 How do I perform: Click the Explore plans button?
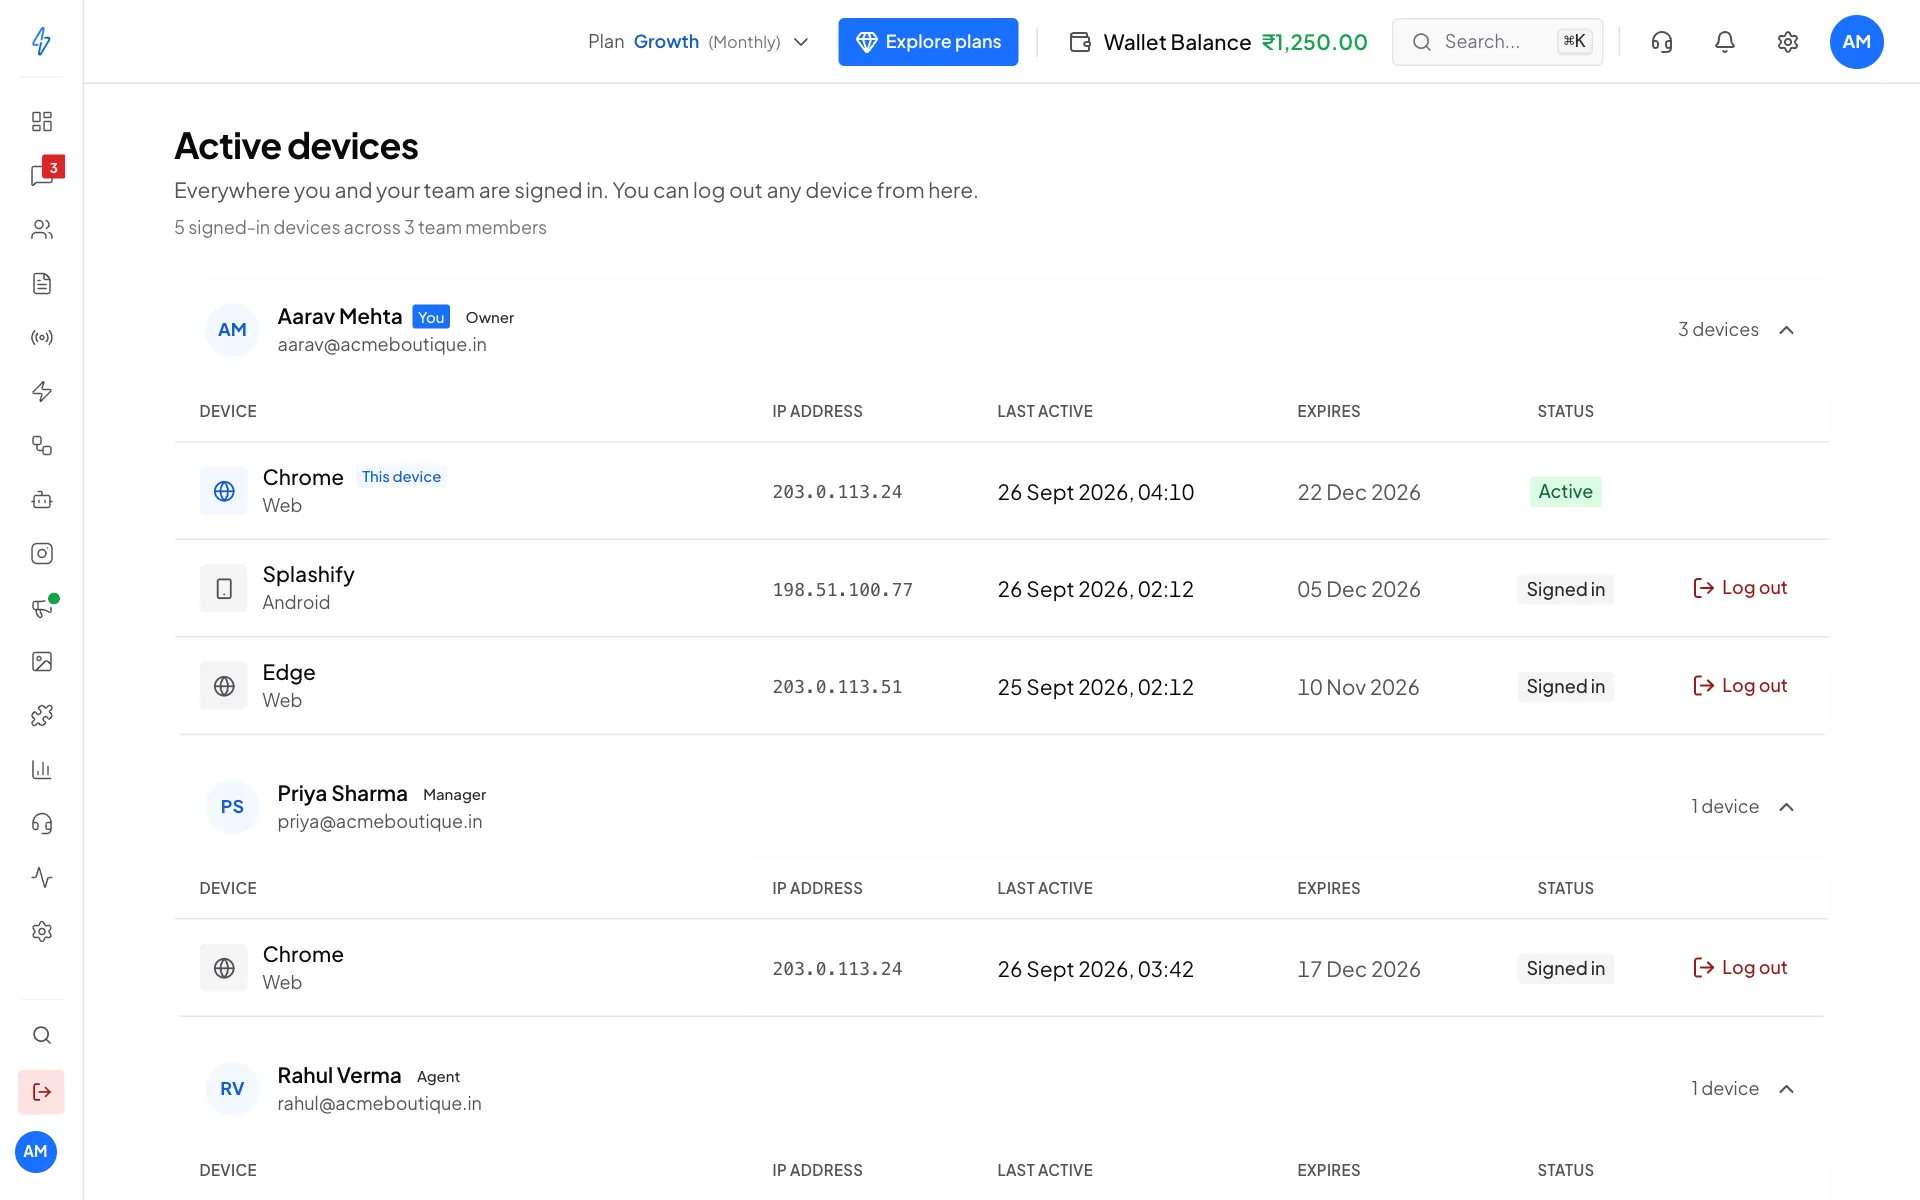point(928,42)
